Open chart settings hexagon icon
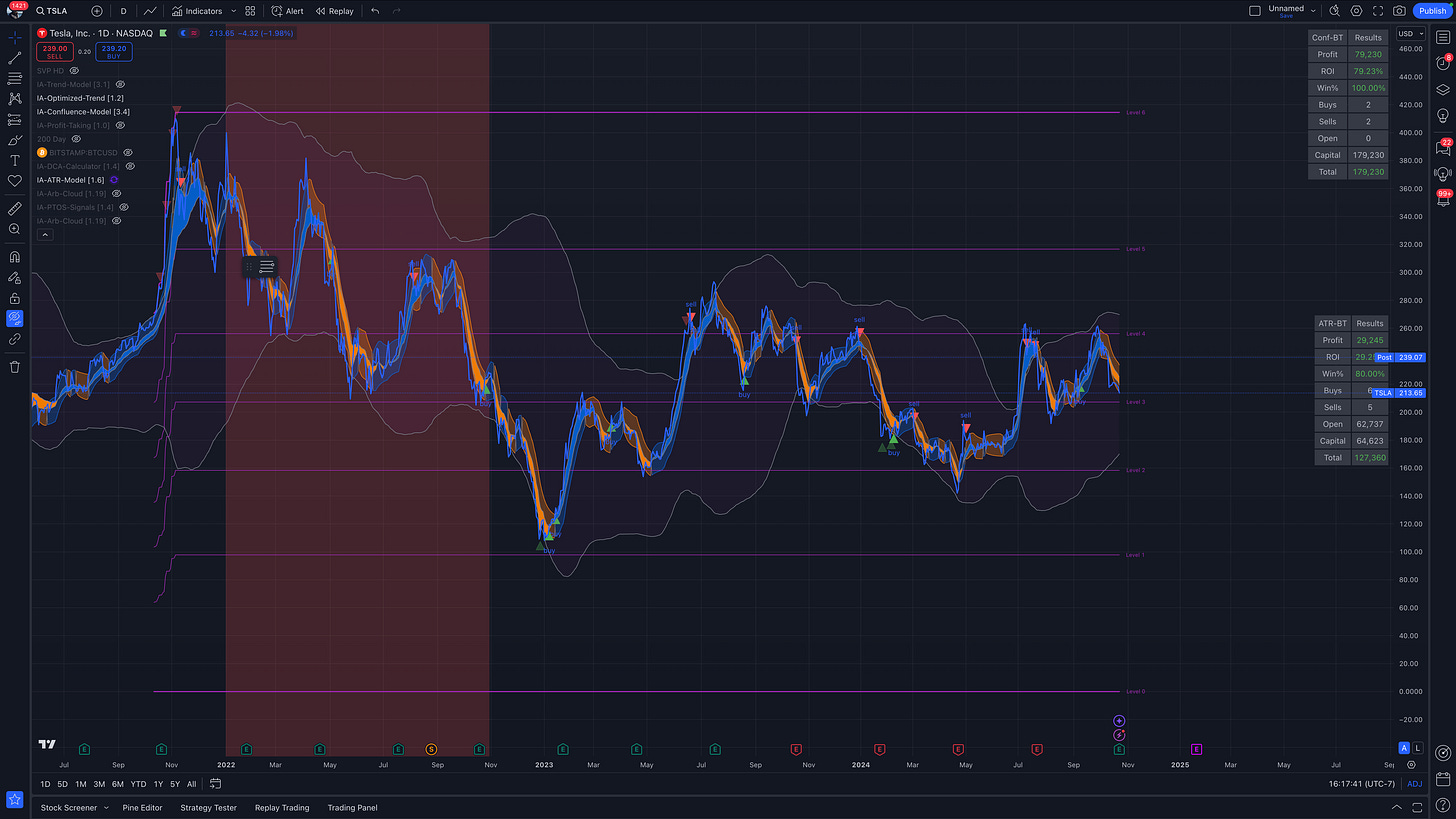The height and width of the screenshot is (819, 1456). 1357,11
